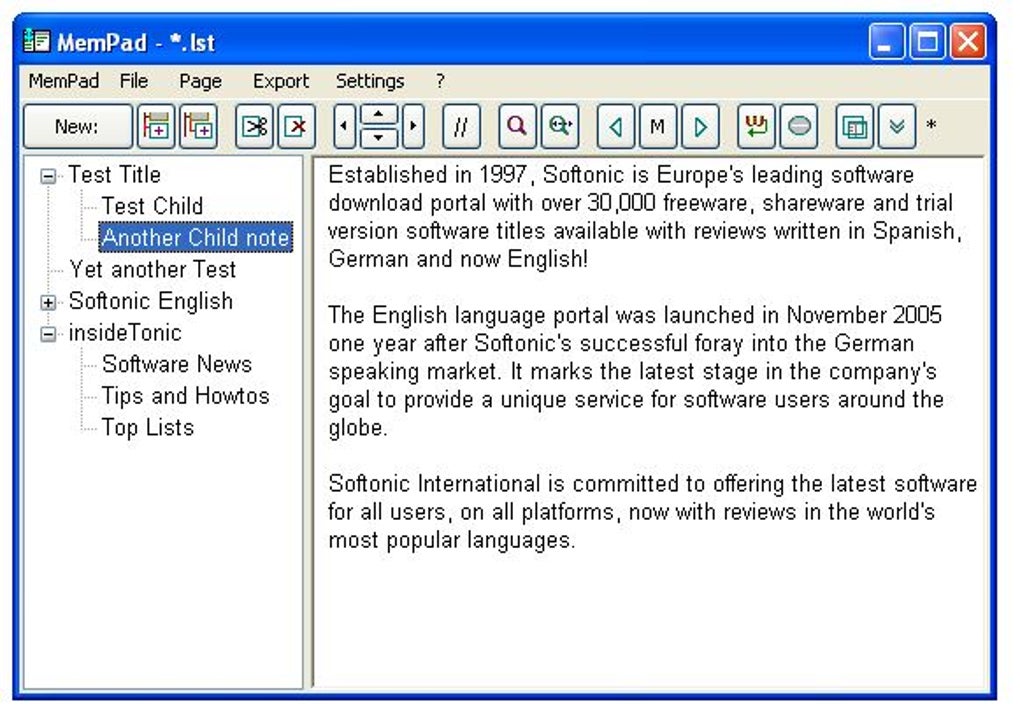The height and width of the screenshot is (725, 1020).
Task: Cut the page with scissors icon
Action: point(254,126)
